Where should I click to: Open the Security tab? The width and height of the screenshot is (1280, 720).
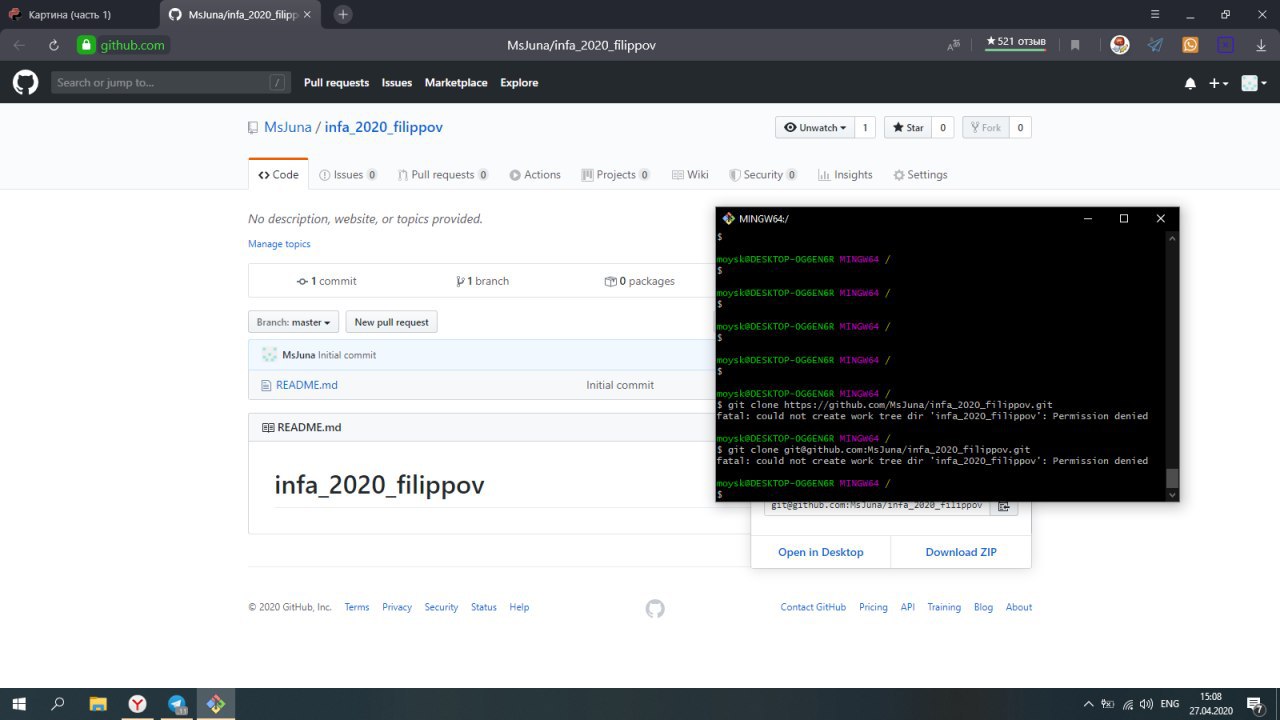[762, 174]
